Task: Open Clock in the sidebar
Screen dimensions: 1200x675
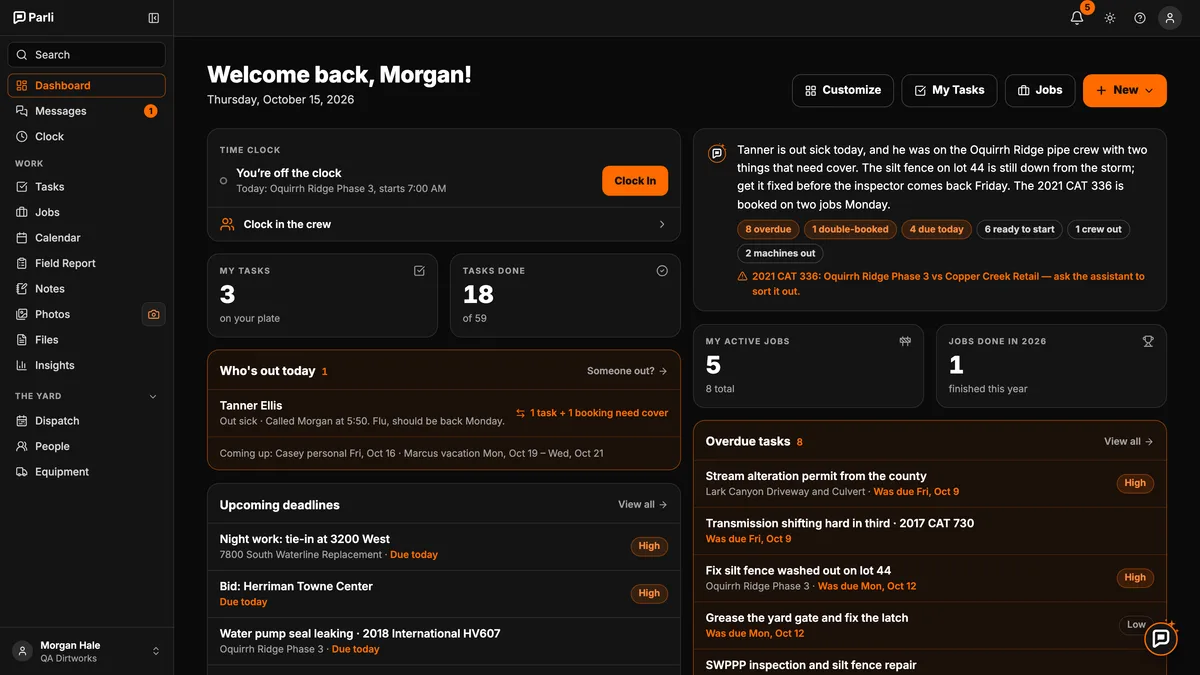Action: coord(87,137)
